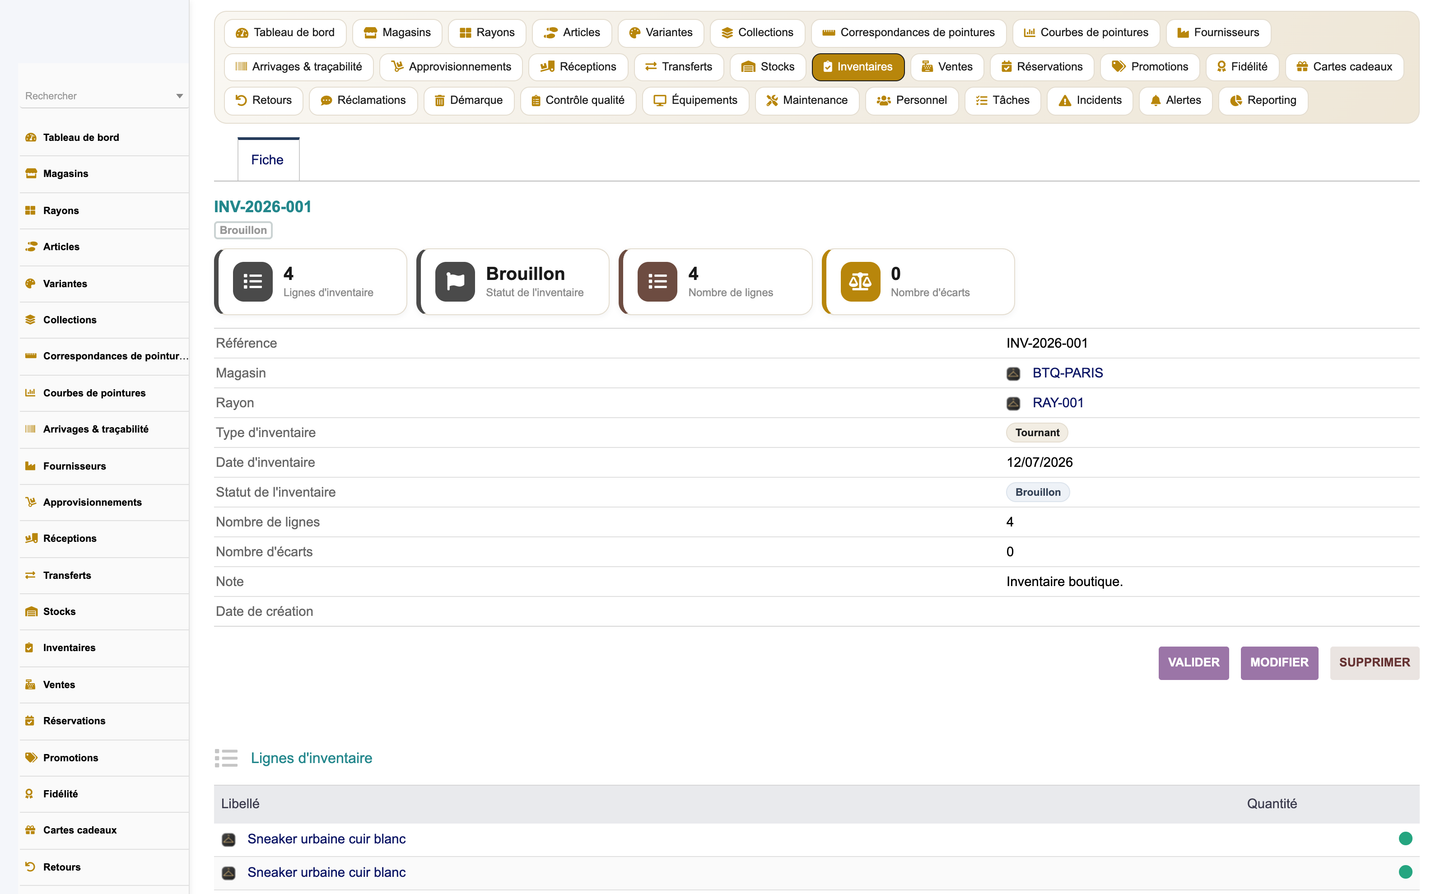The width and height of the screenshot is (1445, 894).
Task: Click the SUPPRIMER button
Action: (1374, 663)
